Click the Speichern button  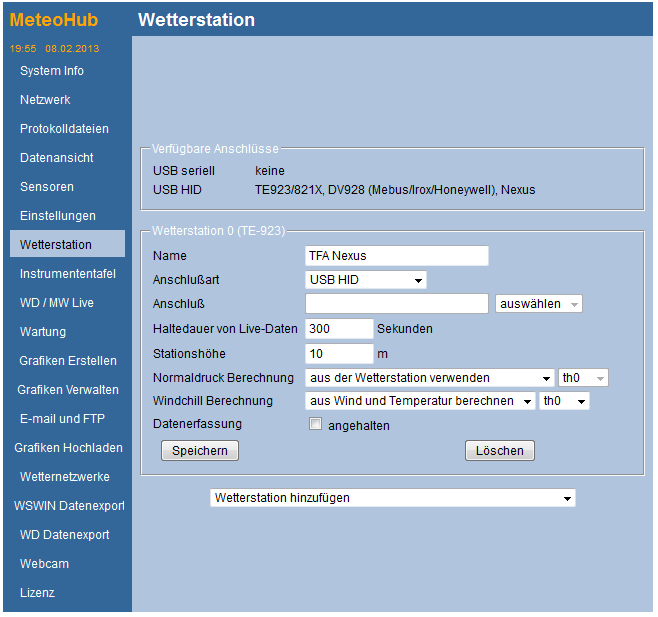click(200, 451)
